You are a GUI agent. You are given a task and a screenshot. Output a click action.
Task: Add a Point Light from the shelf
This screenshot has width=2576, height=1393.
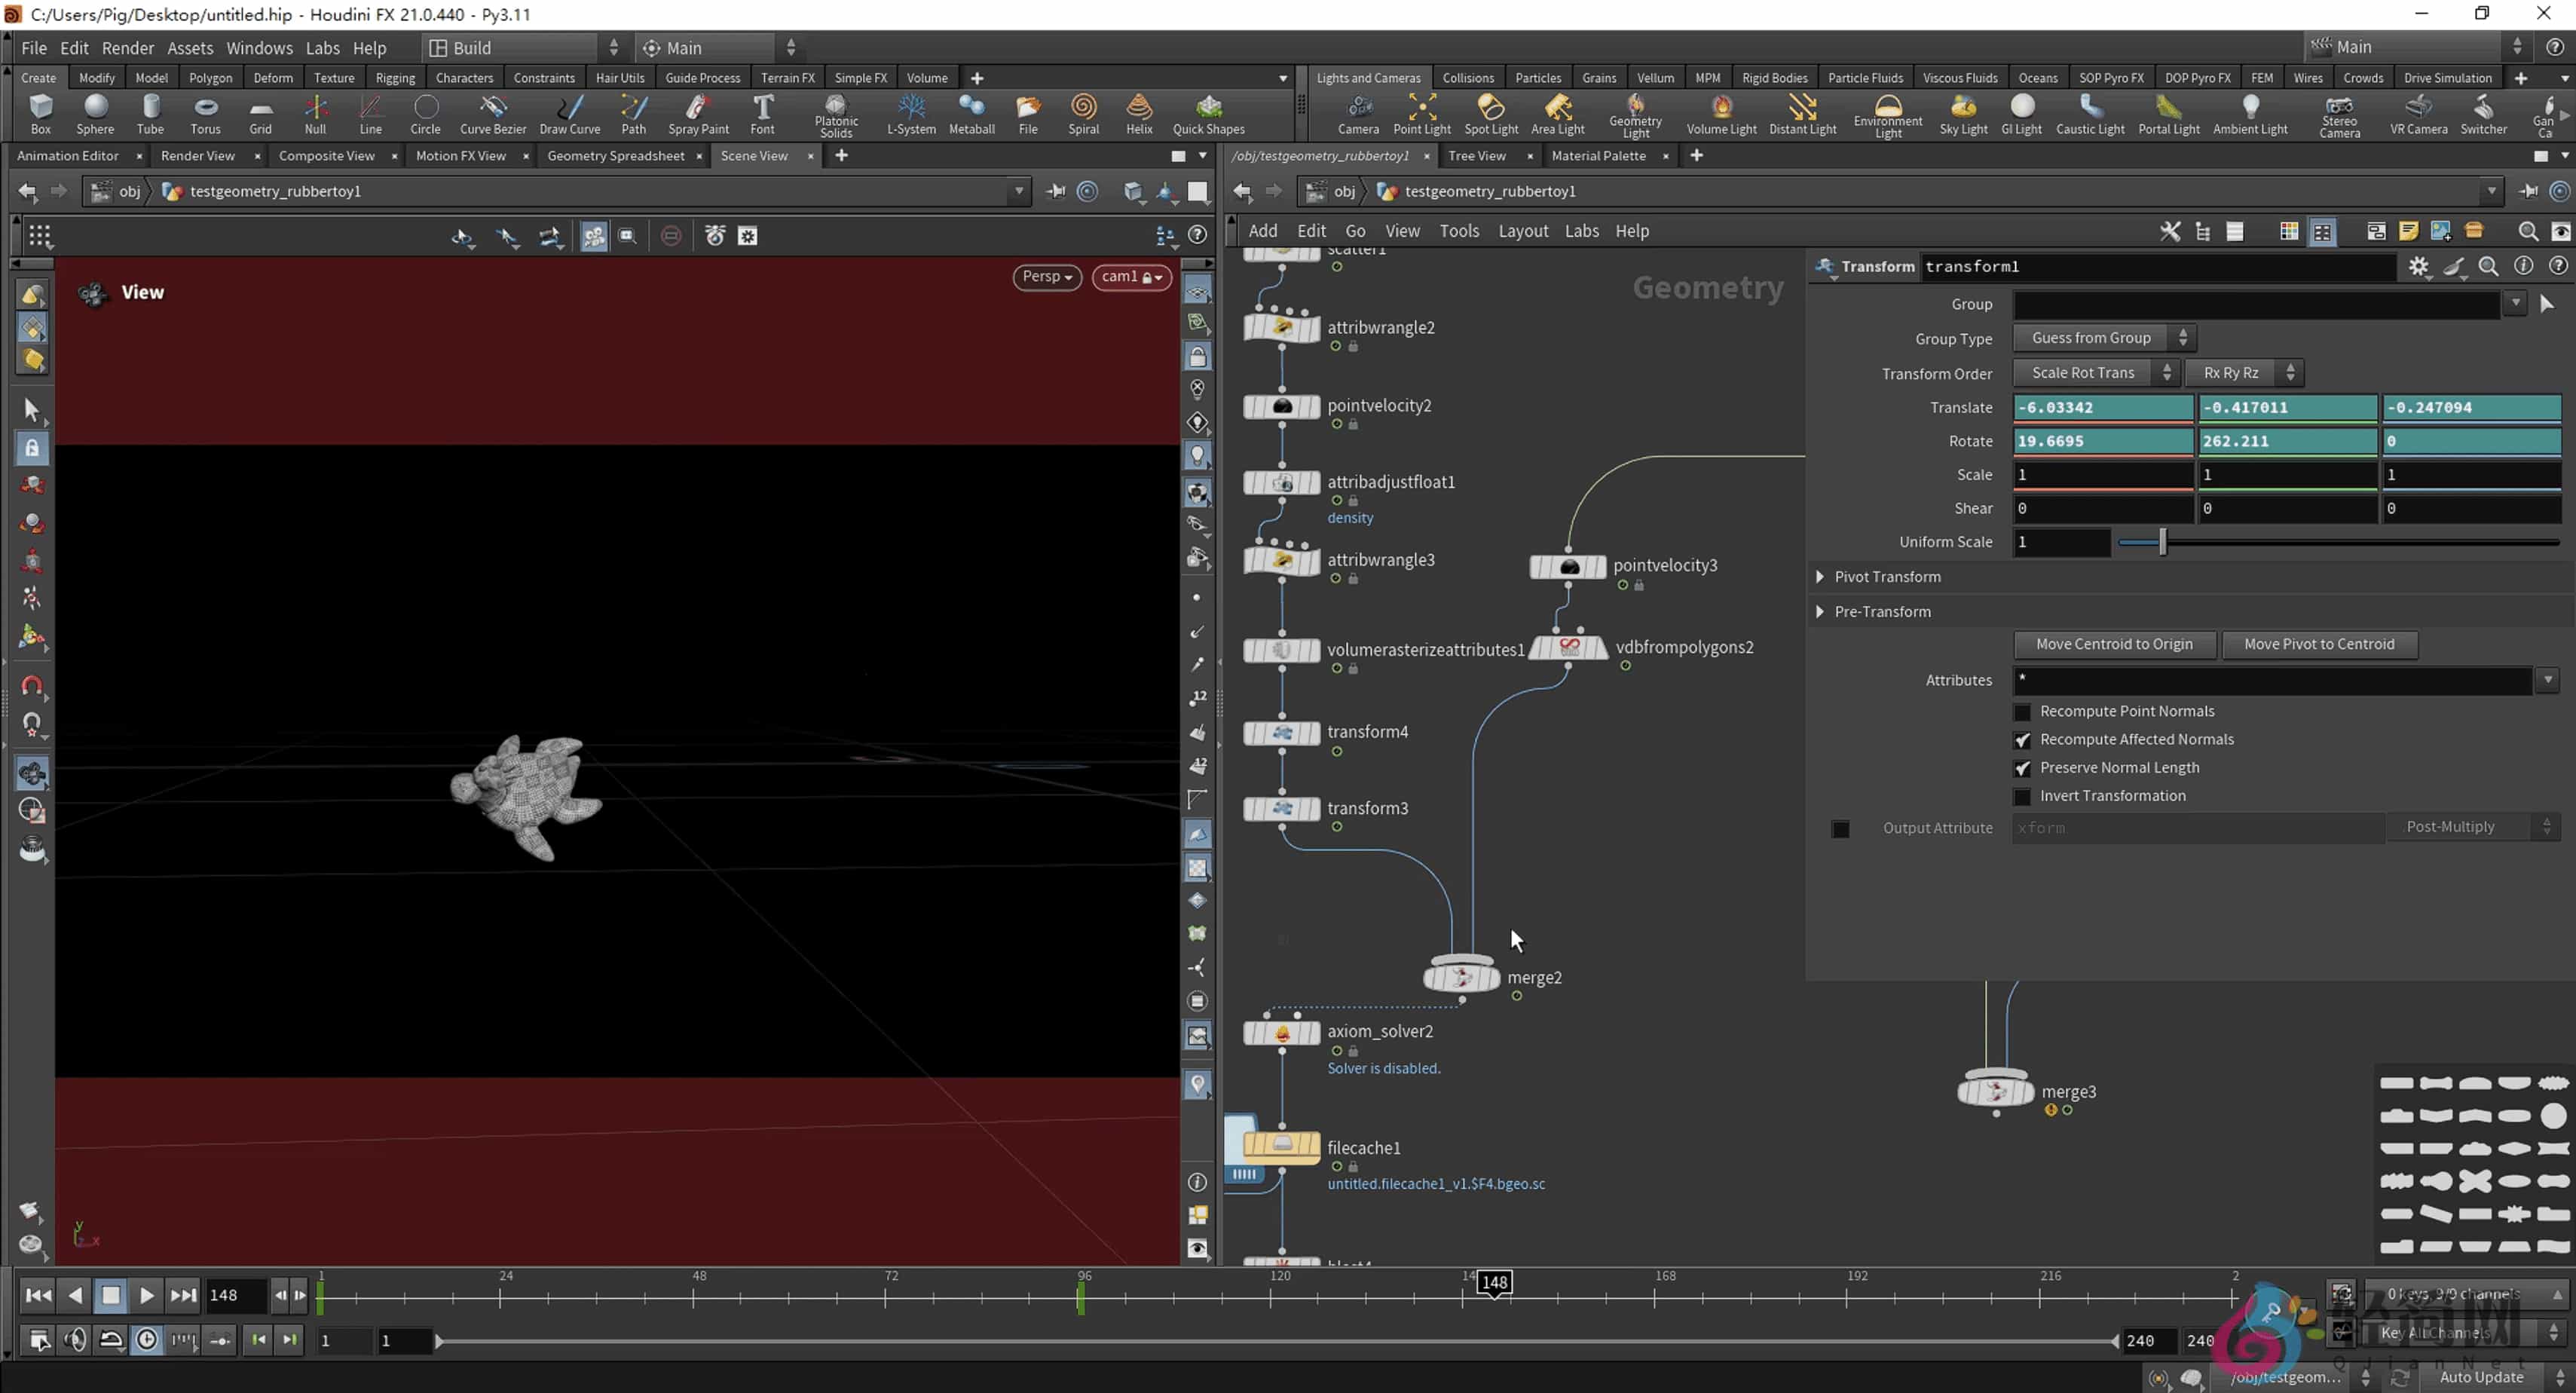pos(1422,113)
